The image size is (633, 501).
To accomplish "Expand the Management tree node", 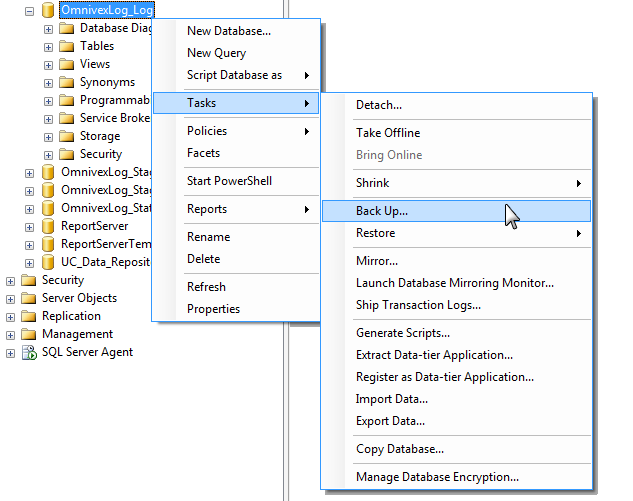I will pos(10,334).
